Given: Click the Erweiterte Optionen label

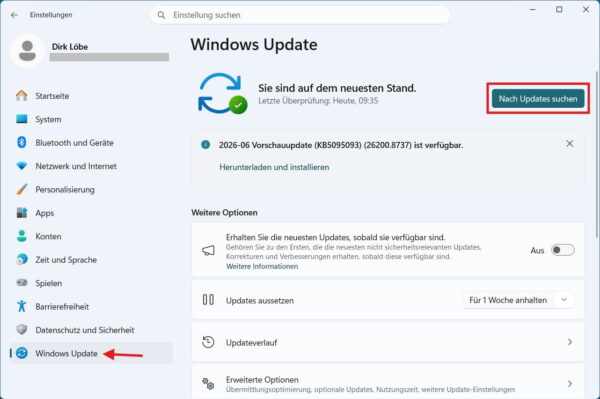Looking at the screenshot, I should (262, 379).
